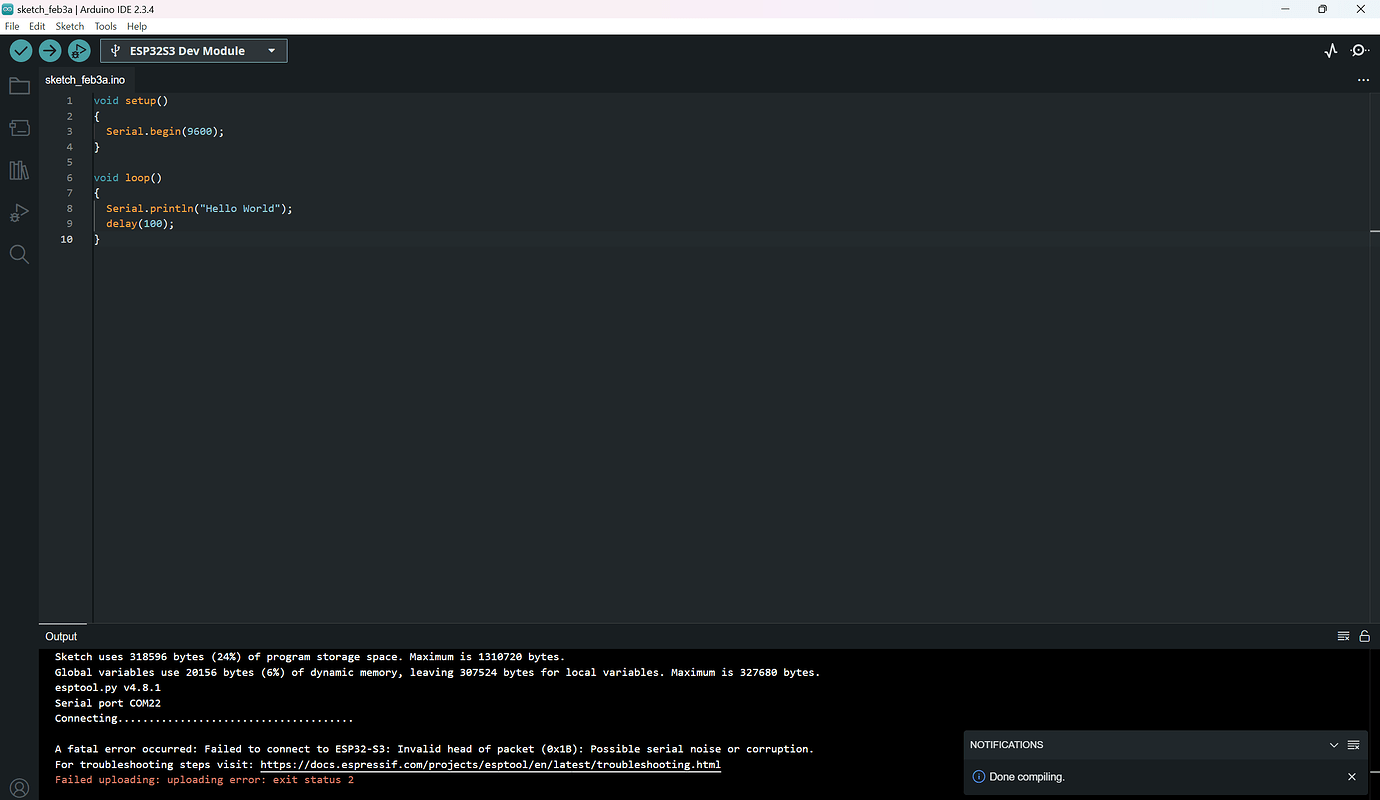The height and width of the screenshot is (800, 1380).
Task: Open the Debug sidebar panel
Action: (x=19, y=212)
